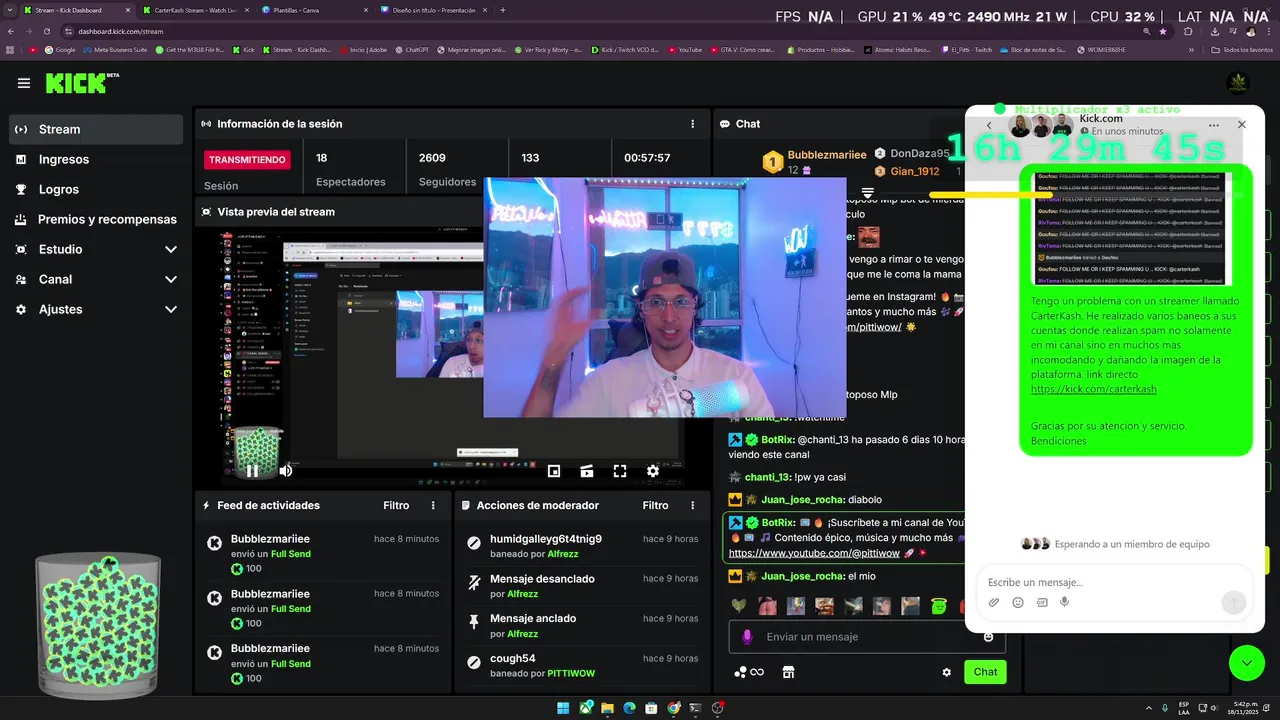The height and width of the screenshot is (720, 1280).
Task: Click the green Chat send button
Action: (985, 672)
